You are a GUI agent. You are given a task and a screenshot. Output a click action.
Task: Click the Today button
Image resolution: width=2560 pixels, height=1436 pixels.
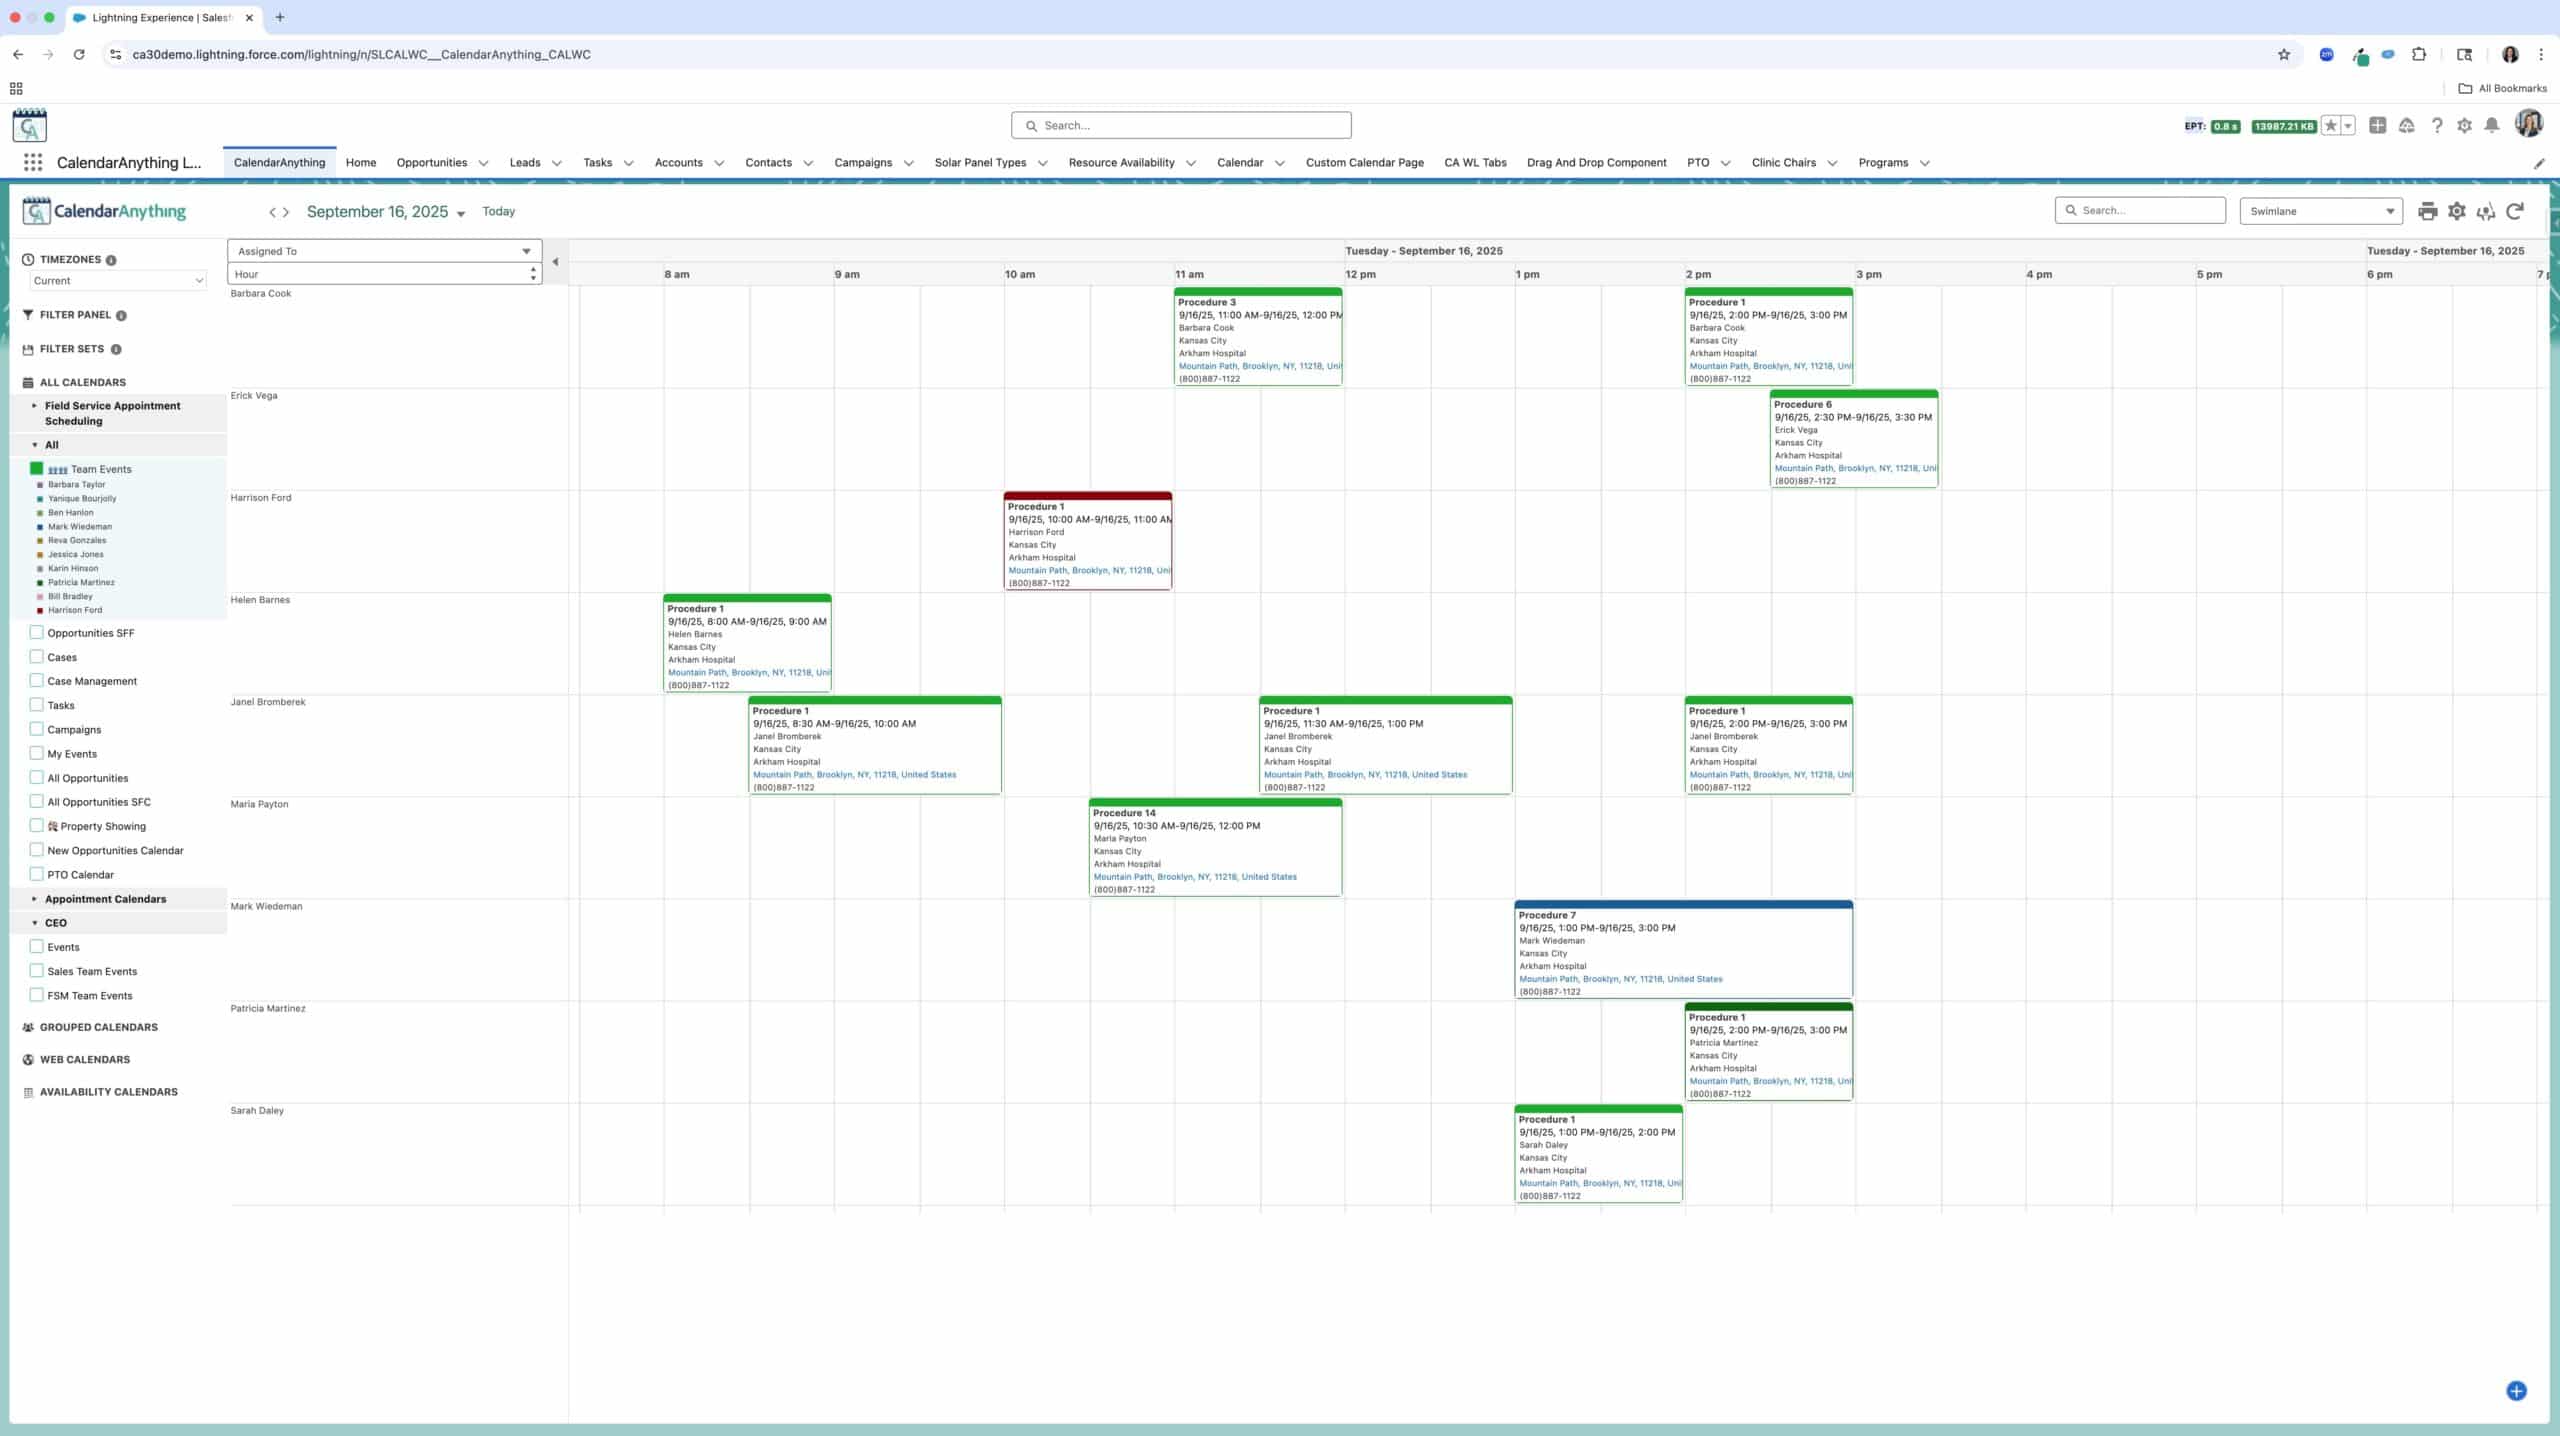pyautogui.click(x=498, y=211)
